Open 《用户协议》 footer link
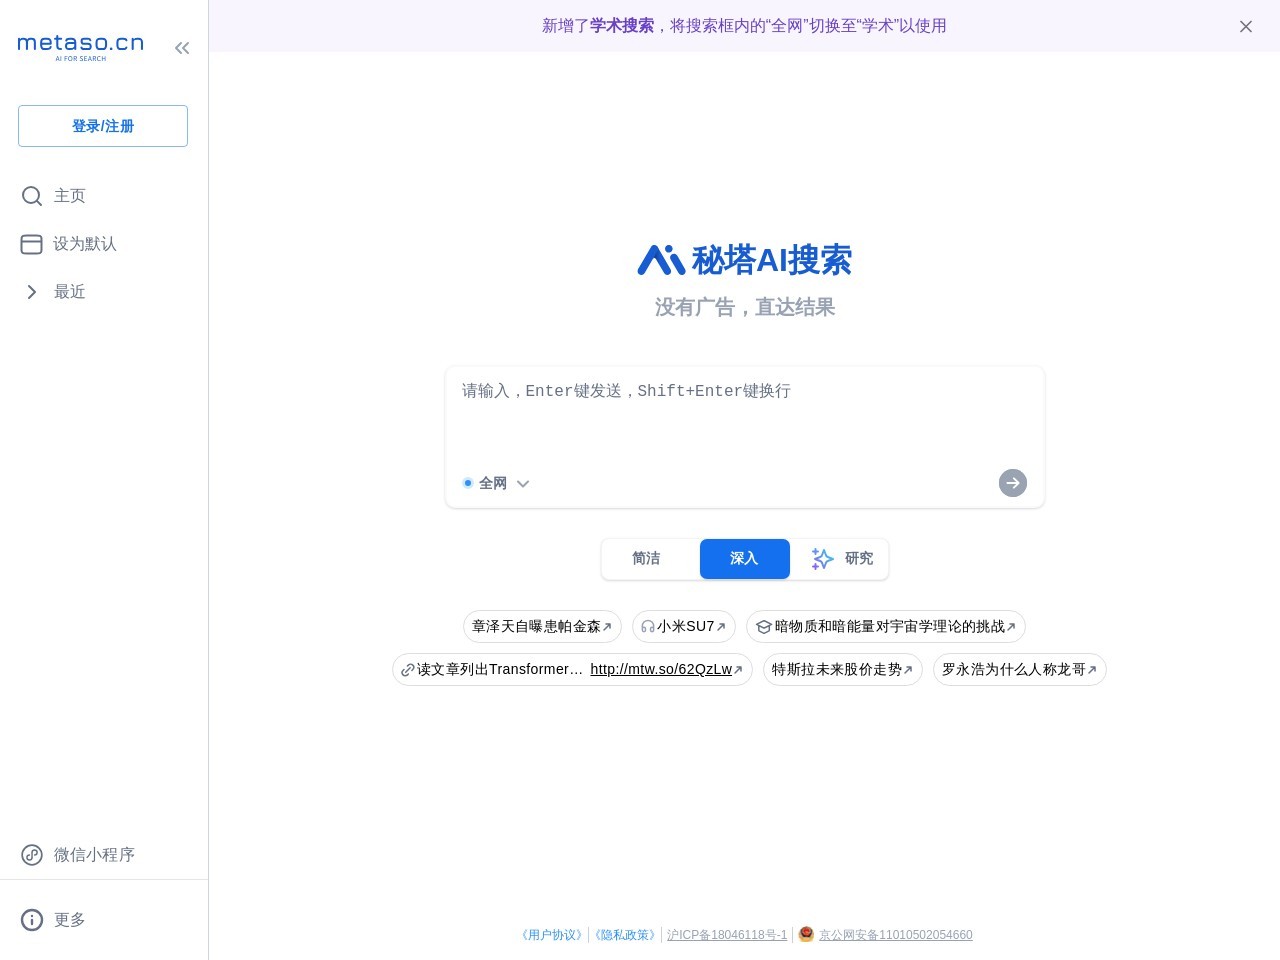The image size is (1280, 960). (x=551, y=935)
